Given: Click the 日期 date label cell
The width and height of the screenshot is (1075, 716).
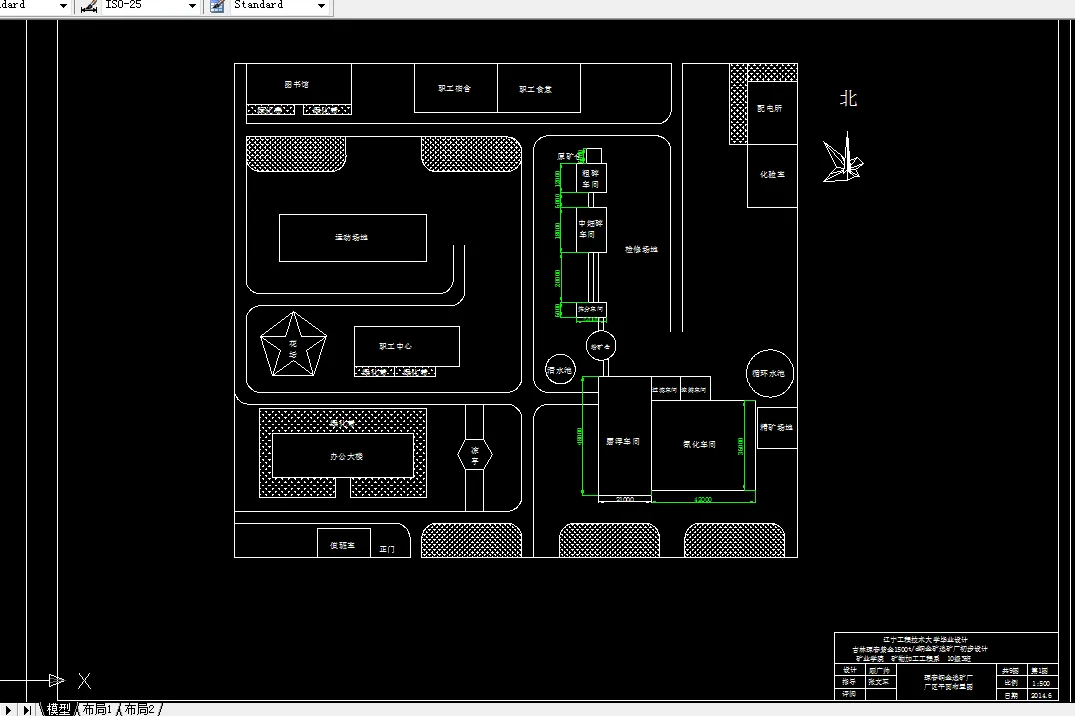Looking at the screenshot, I should pyautogui.click(x=1011, y=695).
